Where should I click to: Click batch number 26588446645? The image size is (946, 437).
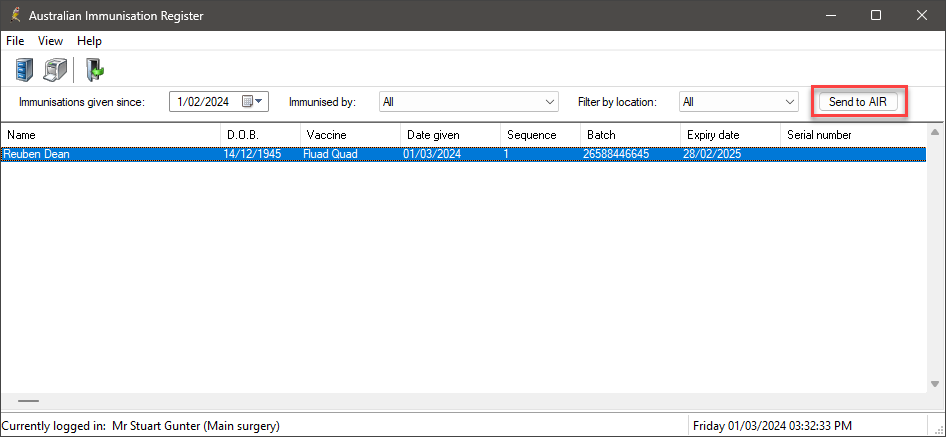[x=616, y=154]
